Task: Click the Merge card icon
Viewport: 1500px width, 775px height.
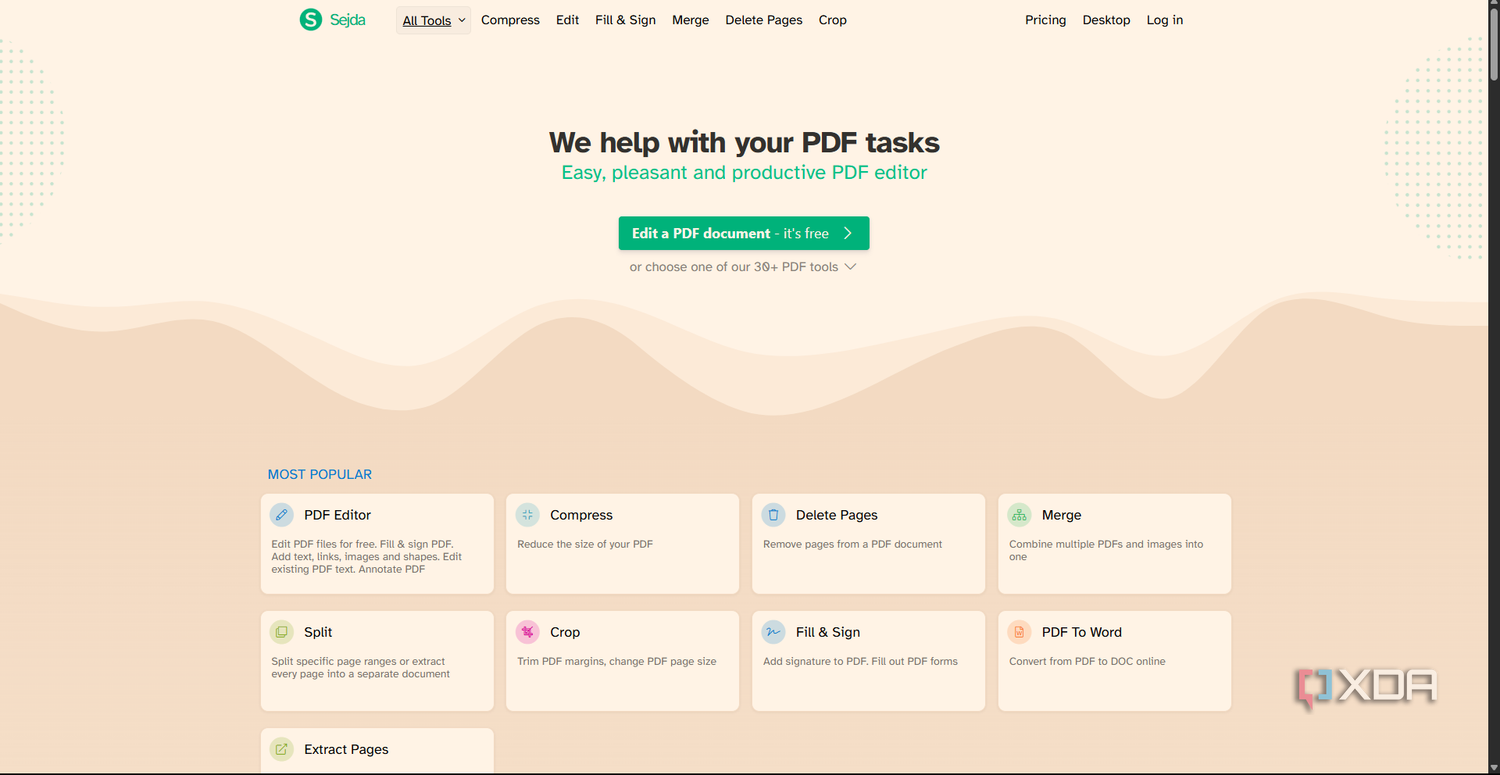Action: (x=1019, y=515)
